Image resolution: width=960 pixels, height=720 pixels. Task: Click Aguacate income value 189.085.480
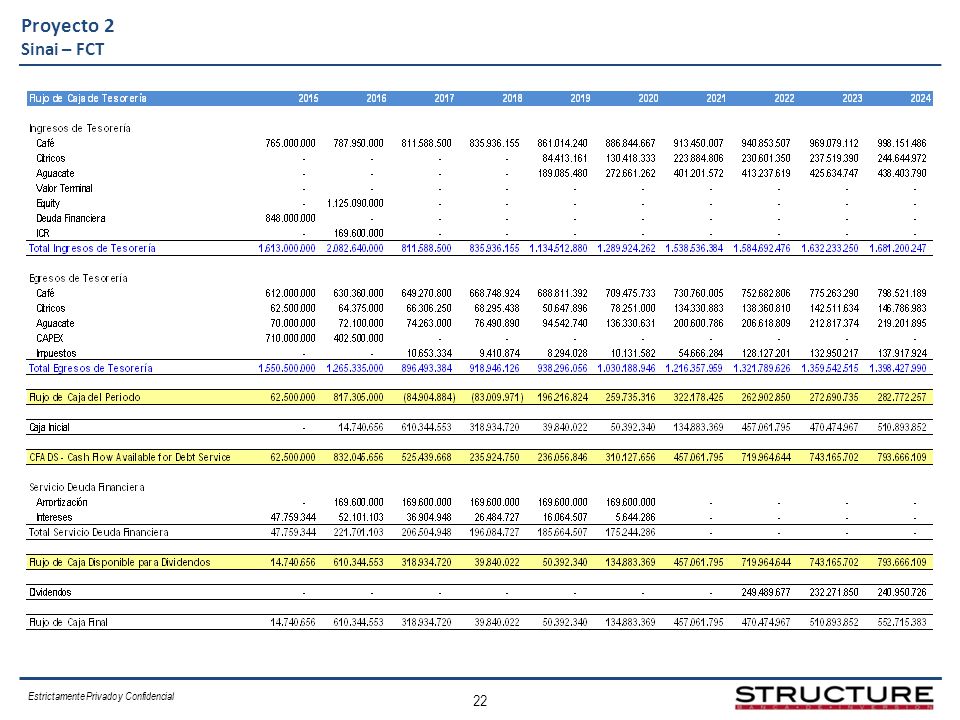[x=562, y=173]
